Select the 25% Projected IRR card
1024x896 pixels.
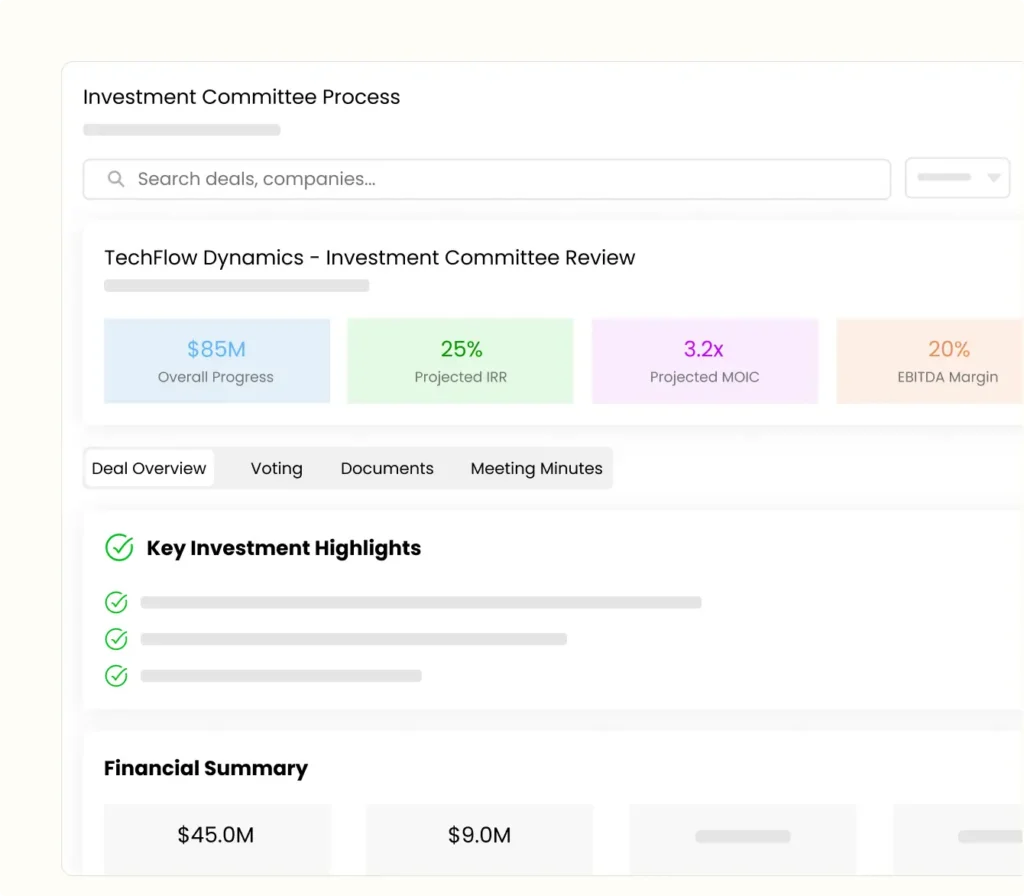pos(460,361)
